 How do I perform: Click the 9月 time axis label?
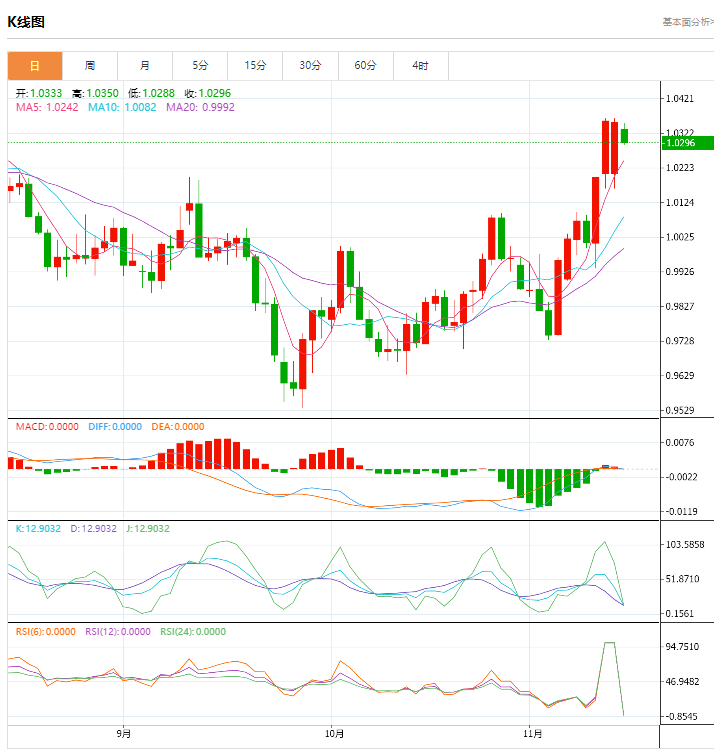tap(124, 734)
